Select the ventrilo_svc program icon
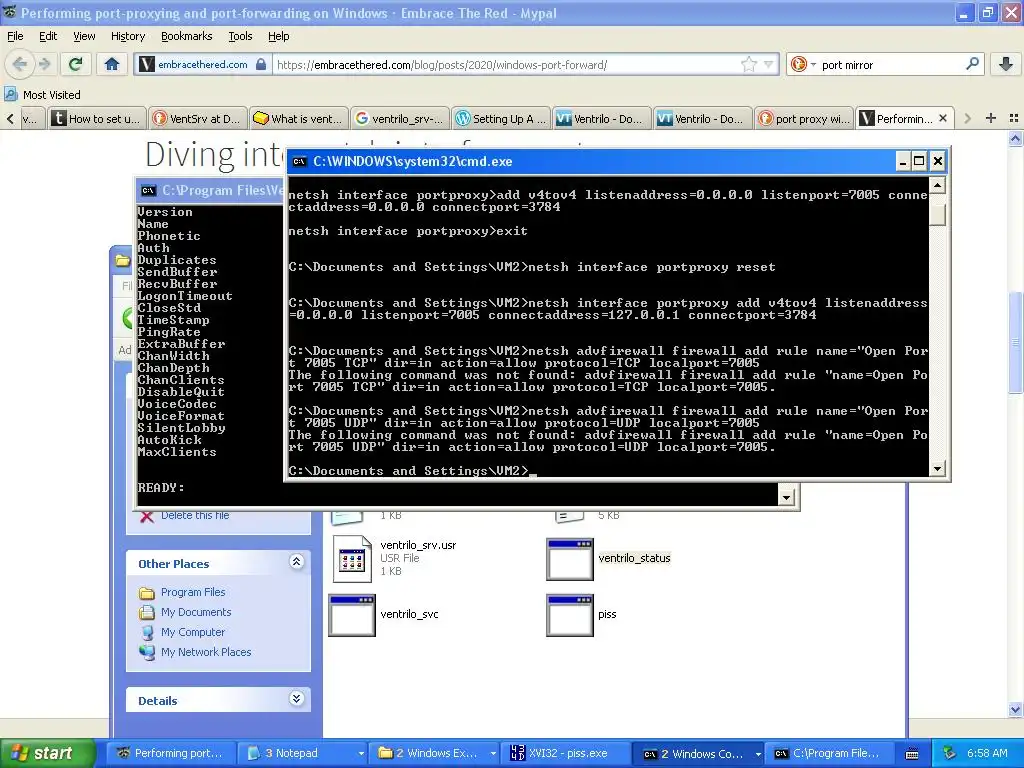Viewport: 1024px width, 768px height. click(x=352, y=615)
